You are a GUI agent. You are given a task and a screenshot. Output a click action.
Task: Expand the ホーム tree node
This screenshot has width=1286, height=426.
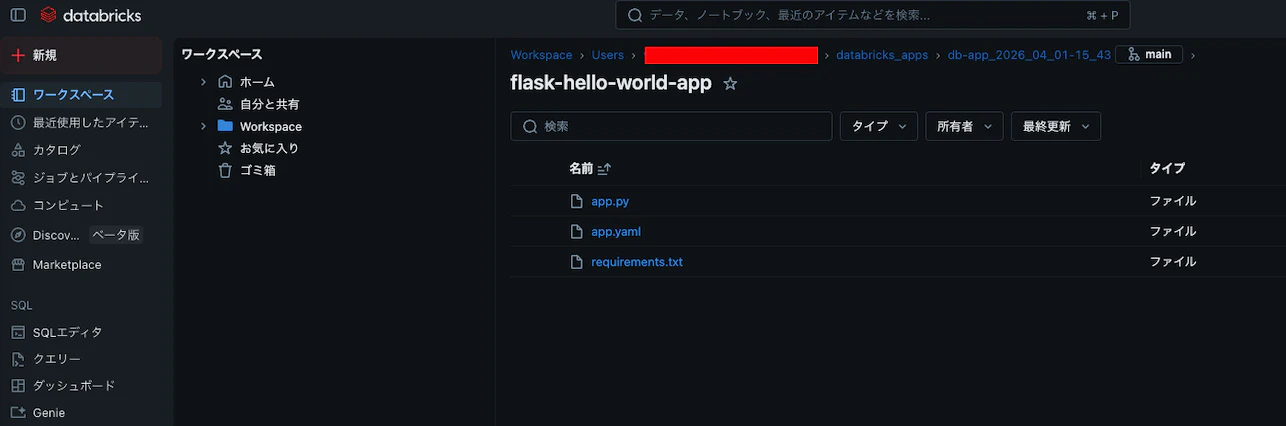[x=203, y=82]
